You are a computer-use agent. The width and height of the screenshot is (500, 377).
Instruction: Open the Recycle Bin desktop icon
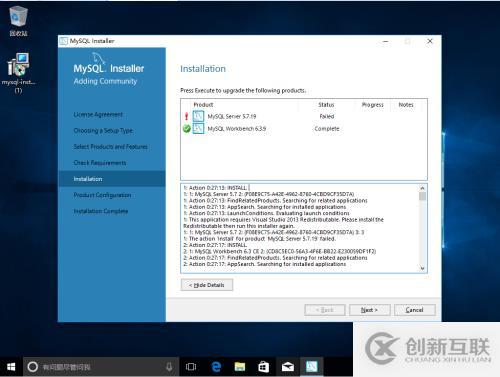18,20
